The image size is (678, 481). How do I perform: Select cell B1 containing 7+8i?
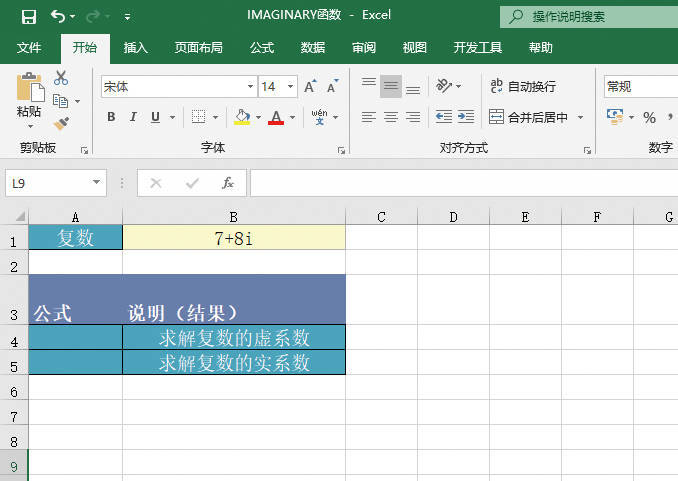point(233,238)
